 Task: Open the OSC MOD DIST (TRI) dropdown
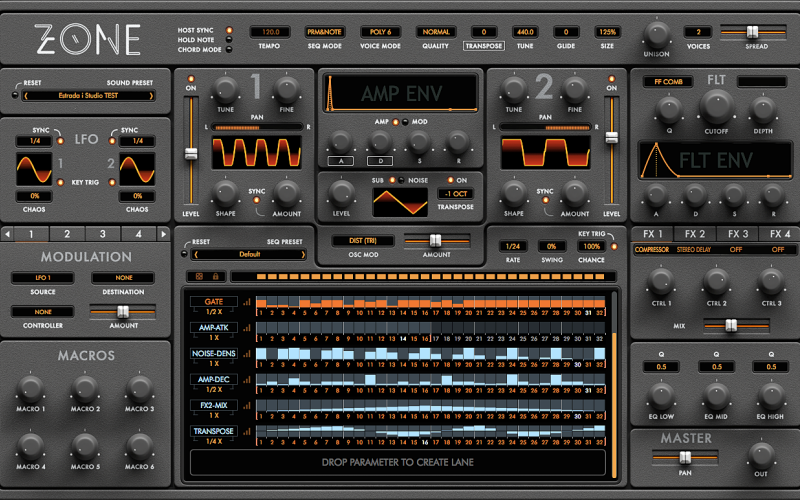tap(363, 241)
